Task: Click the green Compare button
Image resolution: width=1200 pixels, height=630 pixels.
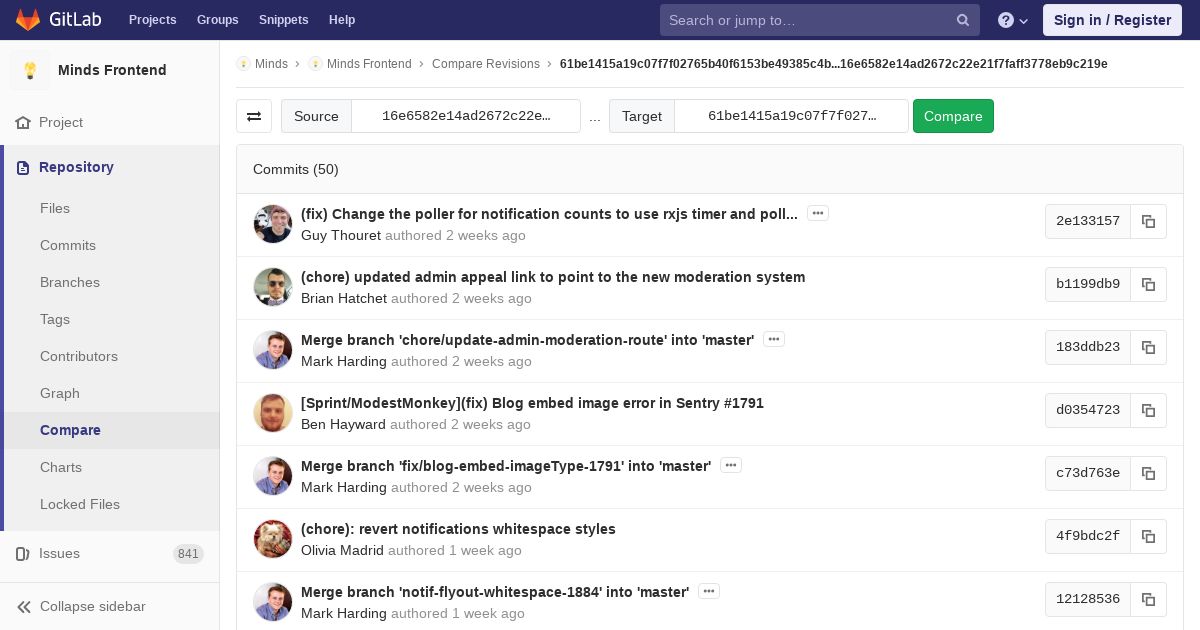Action: point(953,116)
